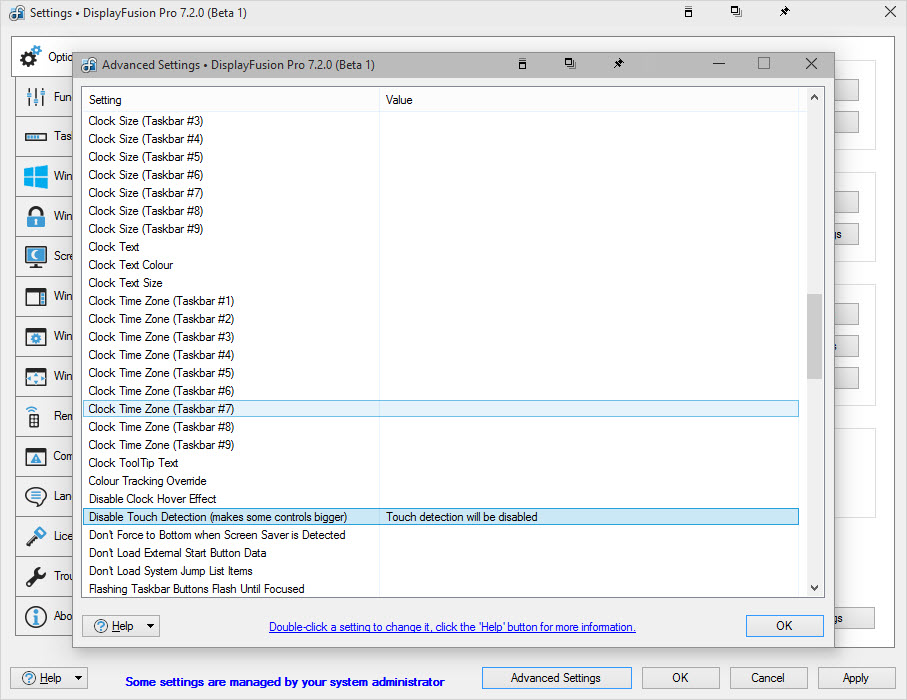Click the Windows logo sidebar icon

coord(37,177)
